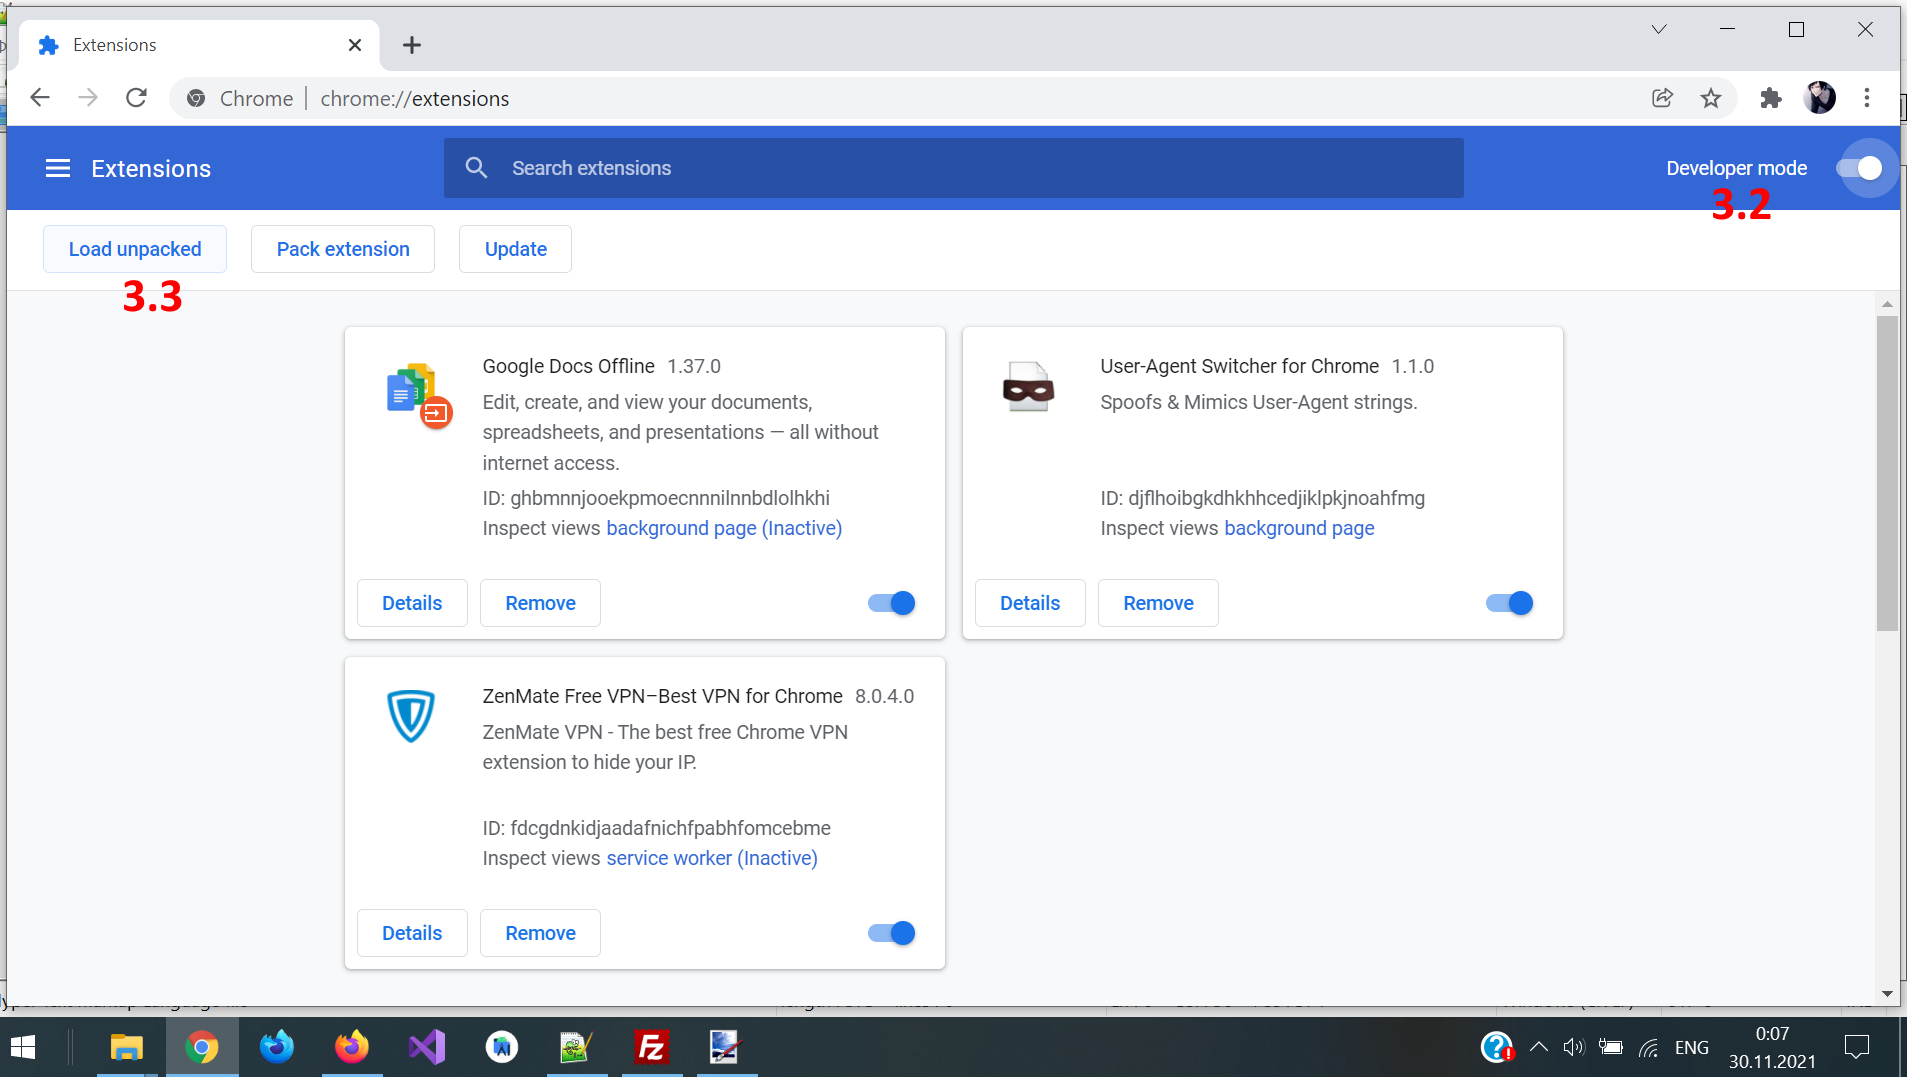Open FileZilla from the taskbar
Screen dimensions: 1920x1080
[x=652, y=1048]
